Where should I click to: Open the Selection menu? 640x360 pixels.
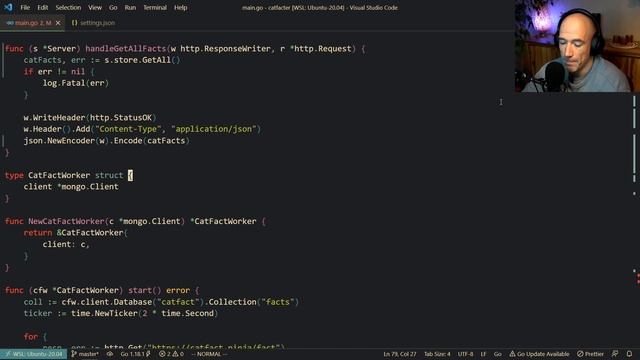click(x=68, y=7)
